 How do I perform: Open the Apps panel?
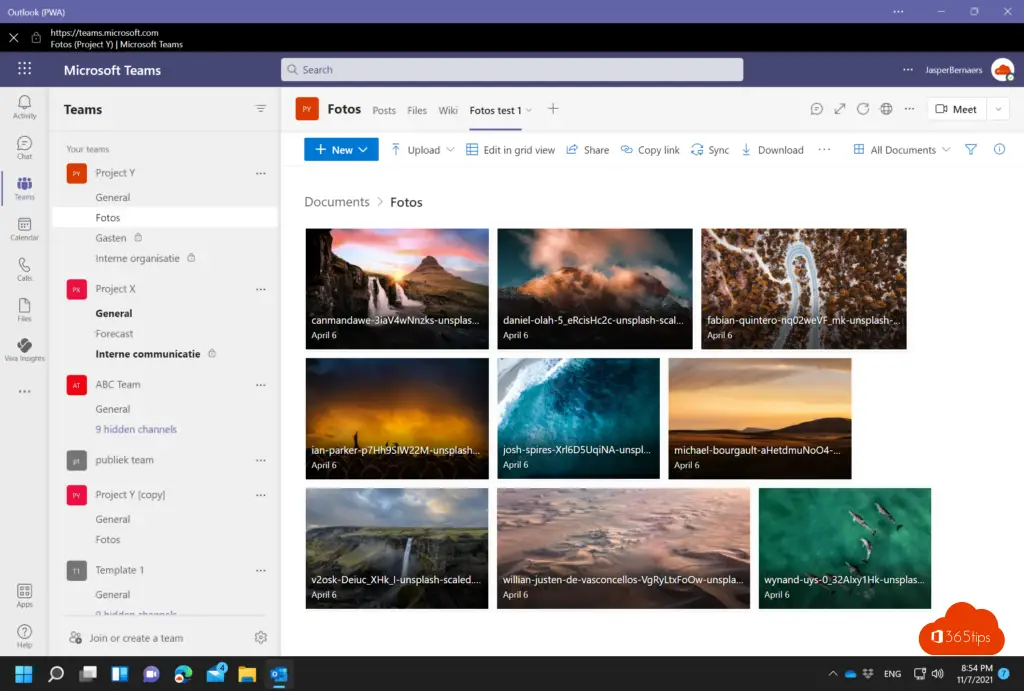click(24, 594)
